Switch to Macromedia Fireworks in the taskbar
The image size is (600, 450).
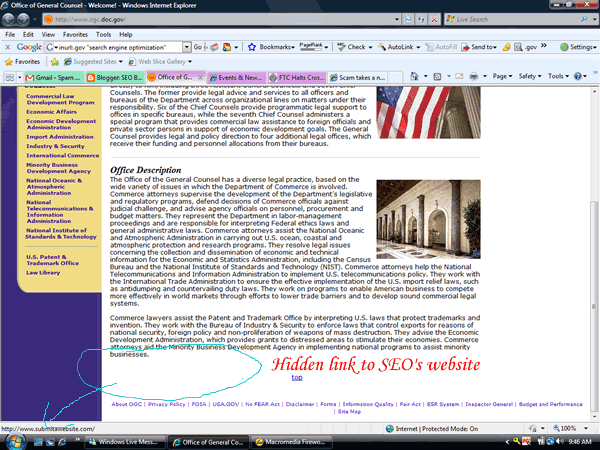(x=291, y=442)
